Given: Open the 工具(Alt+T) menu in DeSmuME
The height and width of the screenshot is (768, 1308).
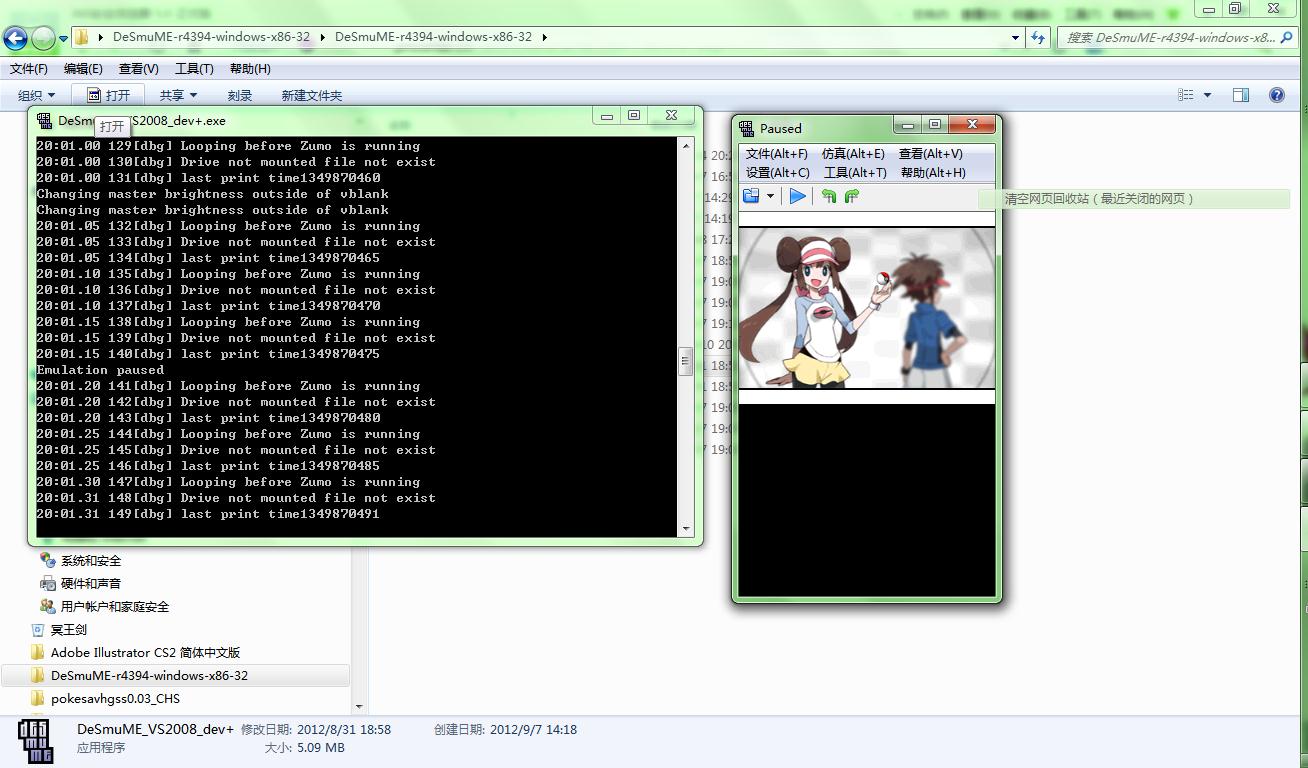Looking at the screenshot, I should [855, 173].
